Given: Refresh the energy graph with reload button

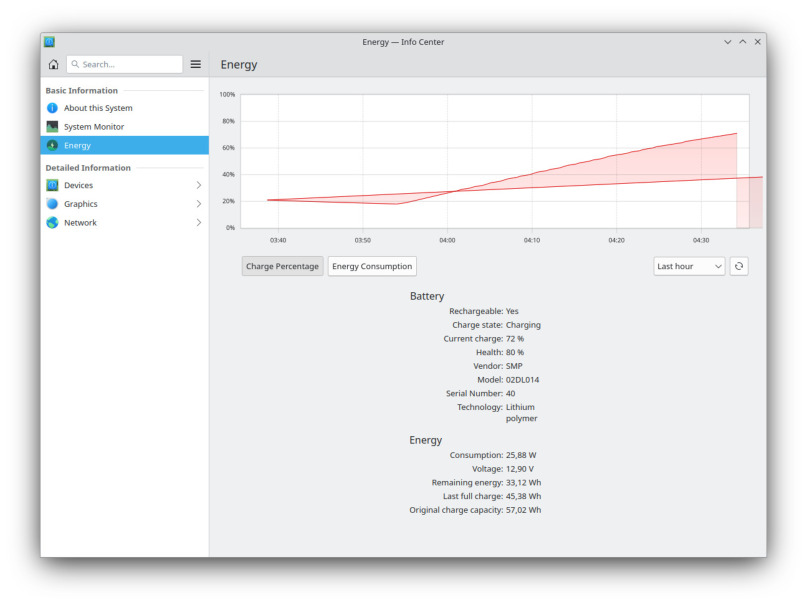Looking at the screenshot, I should [x=738, y=266].
